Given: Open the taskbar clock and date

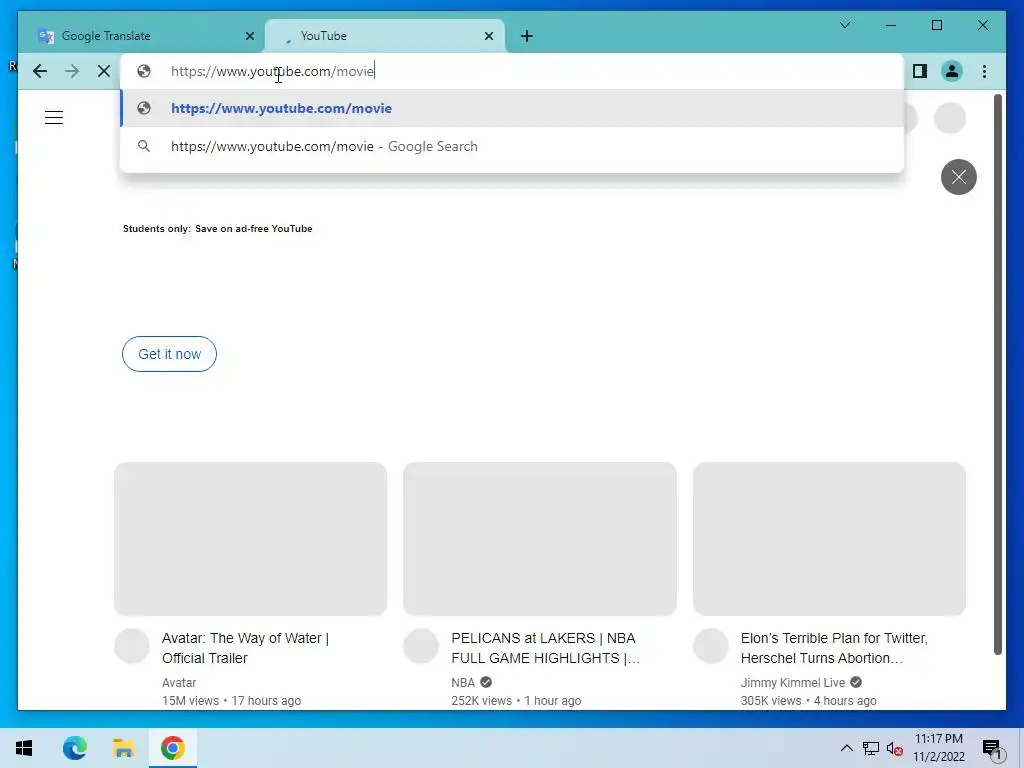Looking at the screenshot, I should (x=939, y=748).
